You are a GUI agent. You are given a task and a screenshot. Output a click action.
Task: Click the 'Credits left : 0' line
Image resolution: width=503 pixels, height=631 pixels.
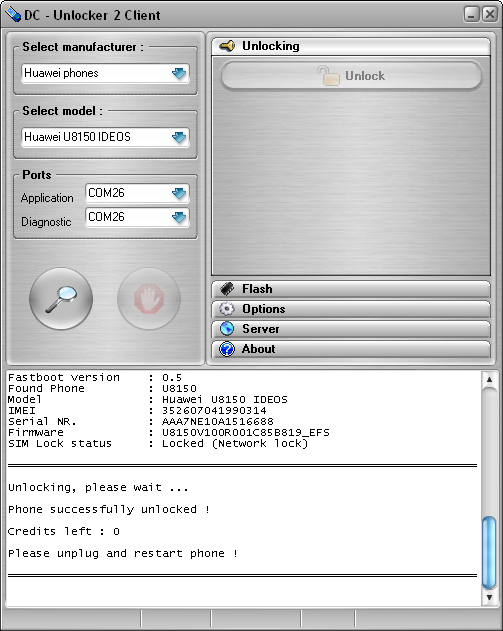click(64, 532)
